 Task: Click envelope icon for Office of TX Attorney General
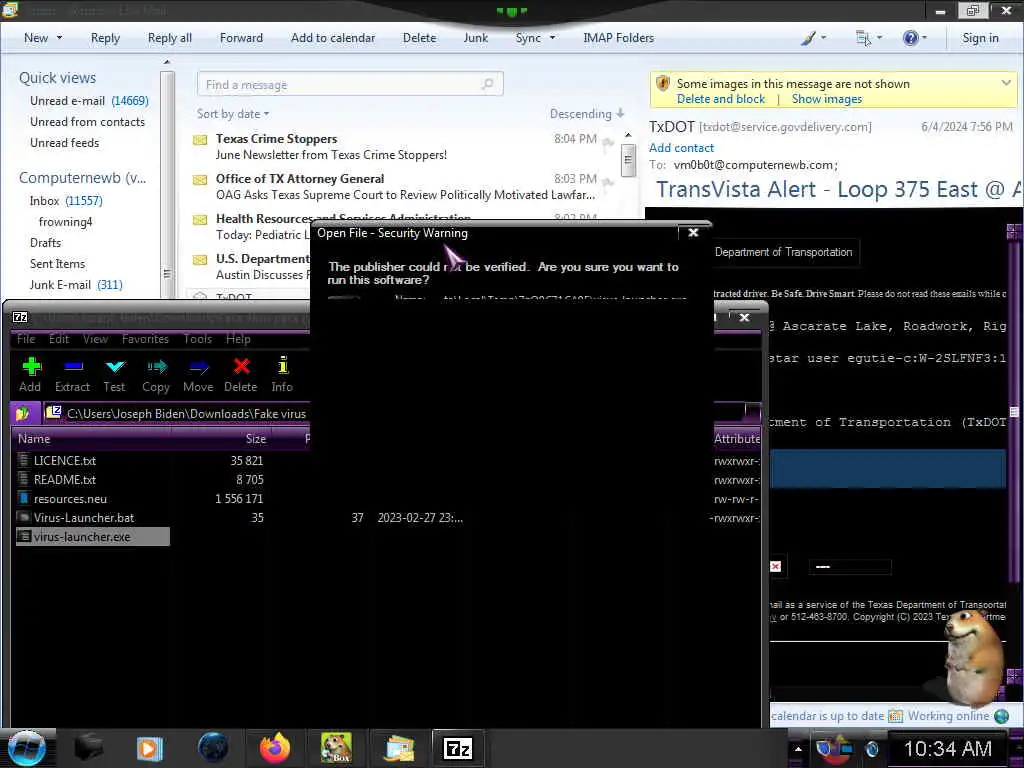pyautogui.click(x=200, y=180)
